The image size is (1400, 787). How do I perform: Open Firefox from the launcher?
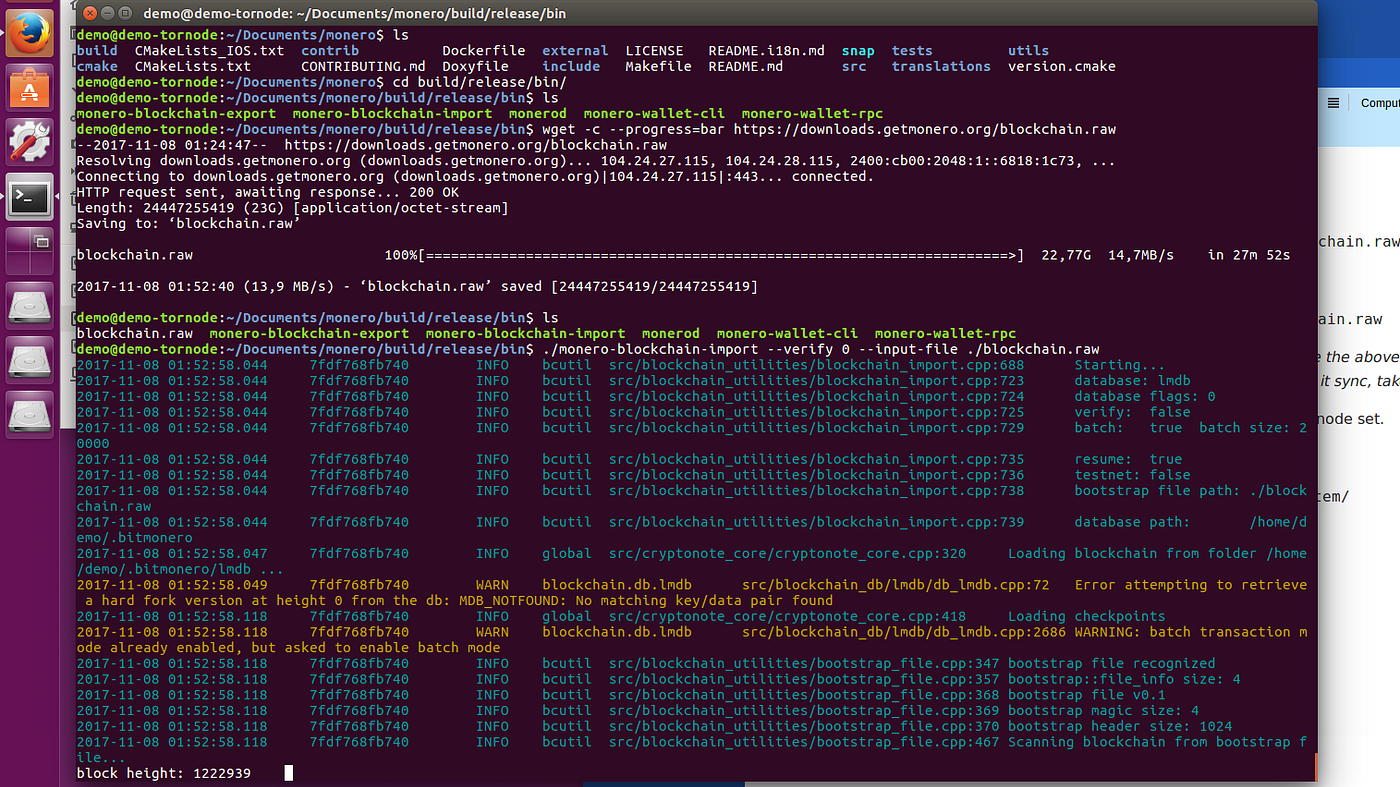click(x=29, y=31)
